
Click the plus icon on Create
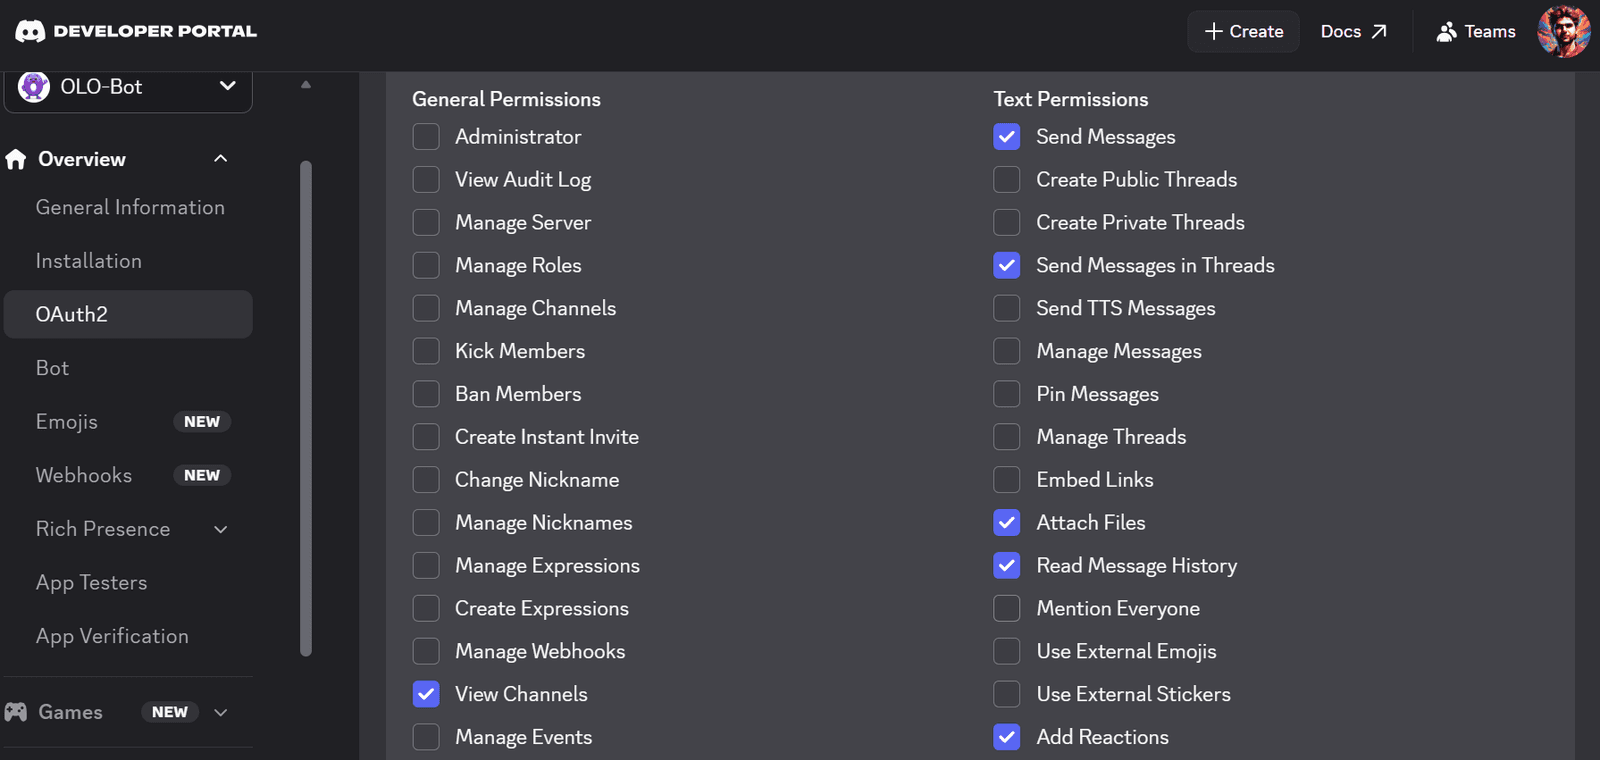click(1214, 32)
